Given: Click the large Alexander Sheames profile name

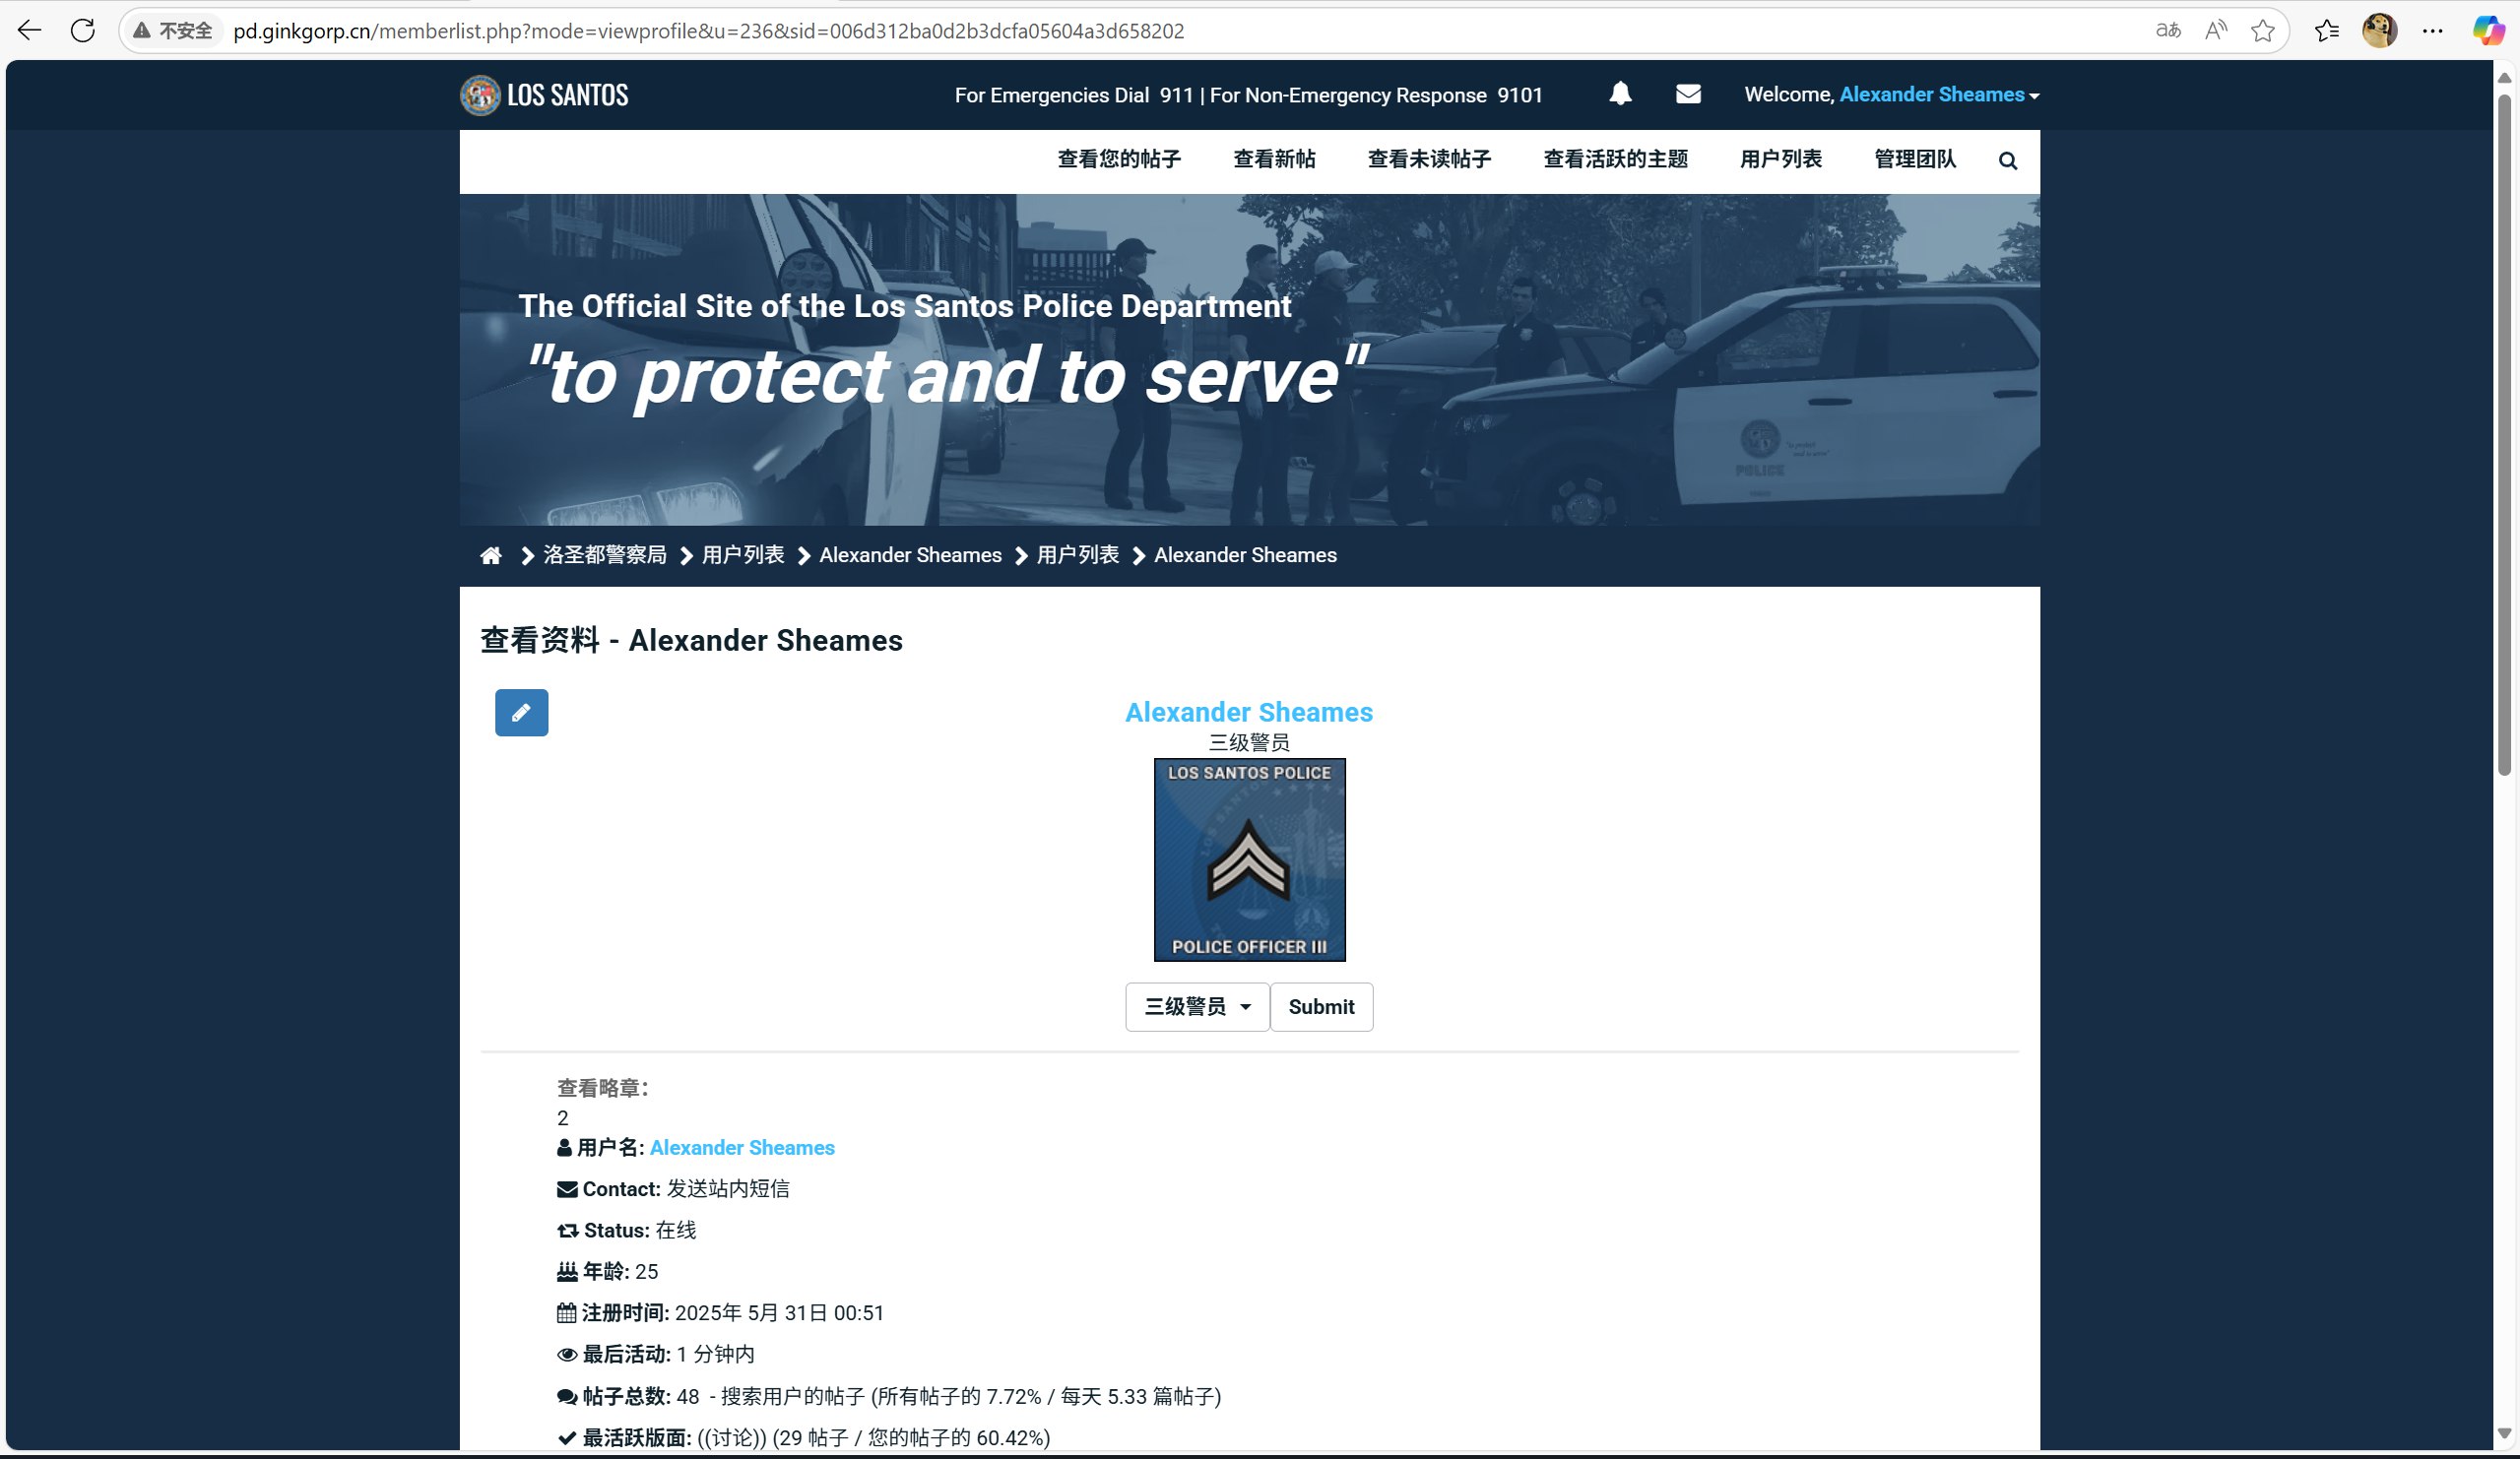Looking at the screenshot, I should (x=1249, y=712).
